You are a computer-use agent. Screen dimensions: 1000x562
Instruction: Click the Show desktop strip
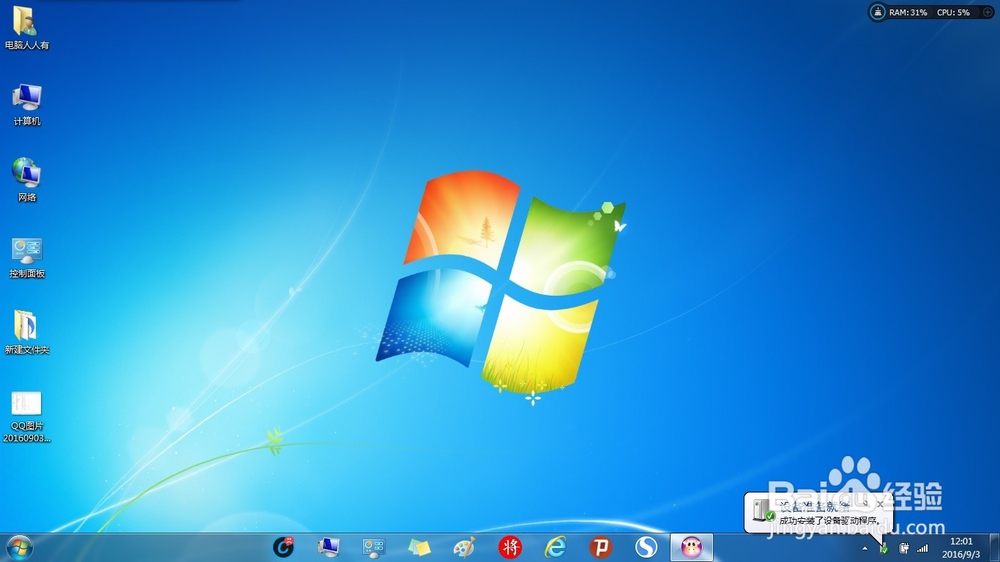pos(994,548)
